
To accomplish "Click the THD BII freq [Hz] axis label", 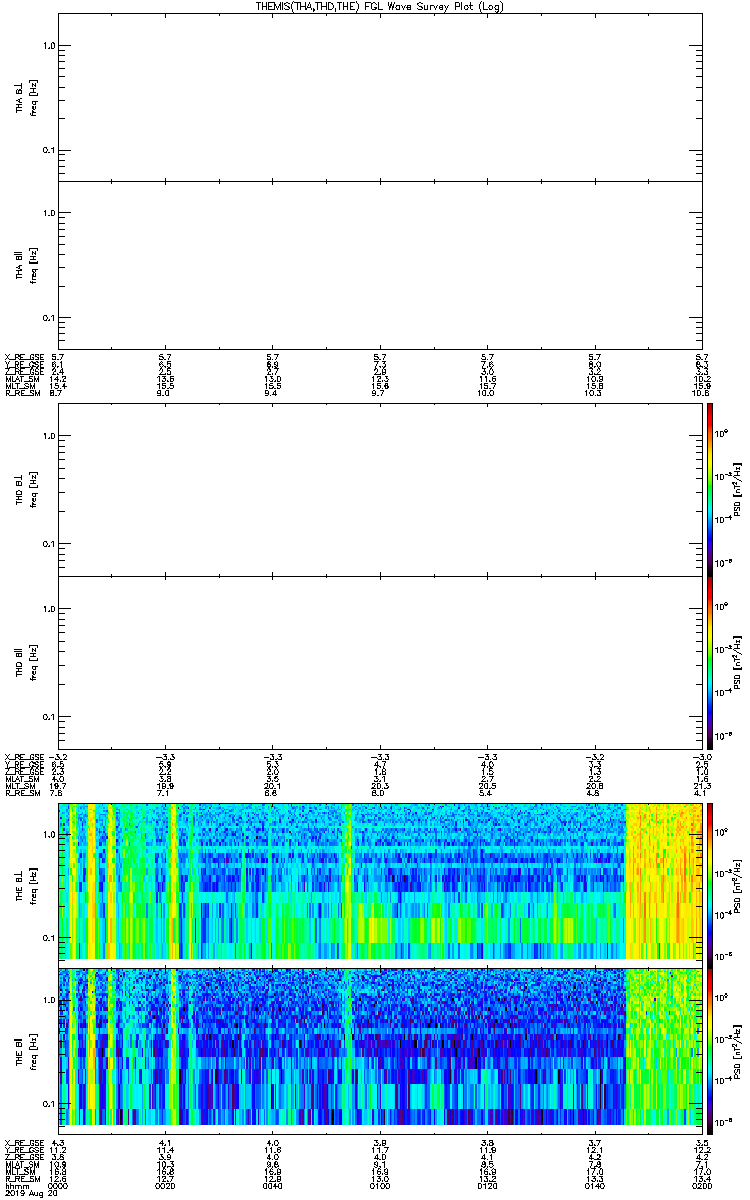I will coord(34,662).
